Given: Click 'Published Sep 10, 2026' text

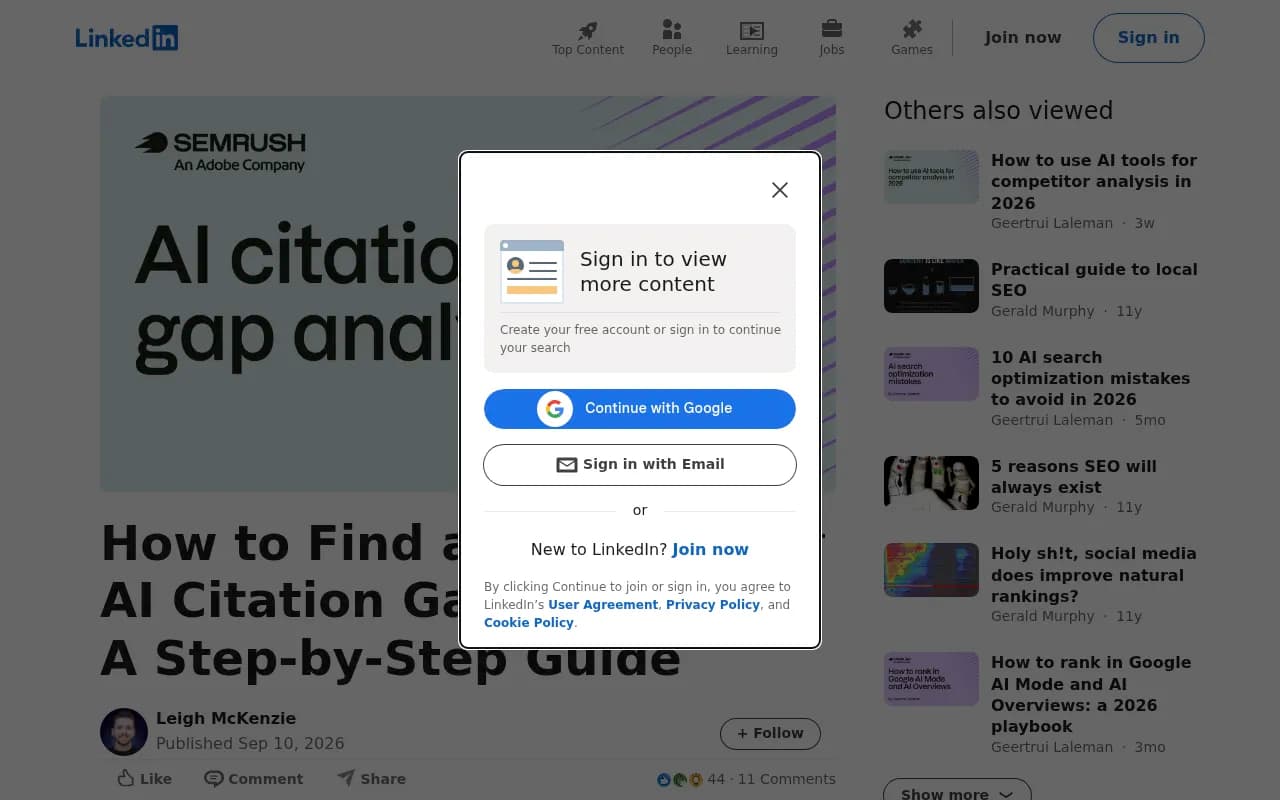Looking at the screenshot, I should [250, 744].
